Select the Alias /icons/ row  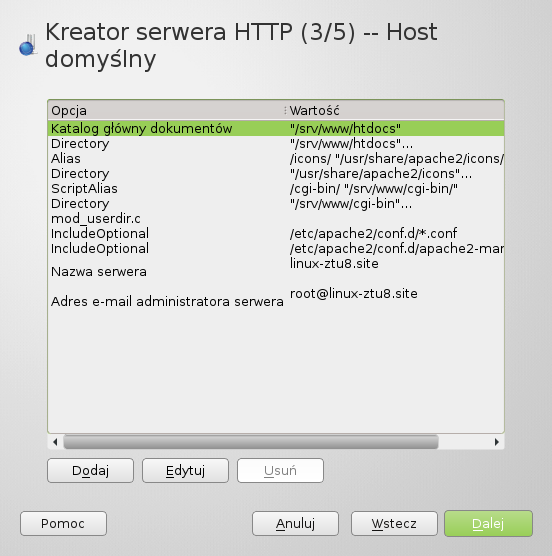[x=276, y=159]
